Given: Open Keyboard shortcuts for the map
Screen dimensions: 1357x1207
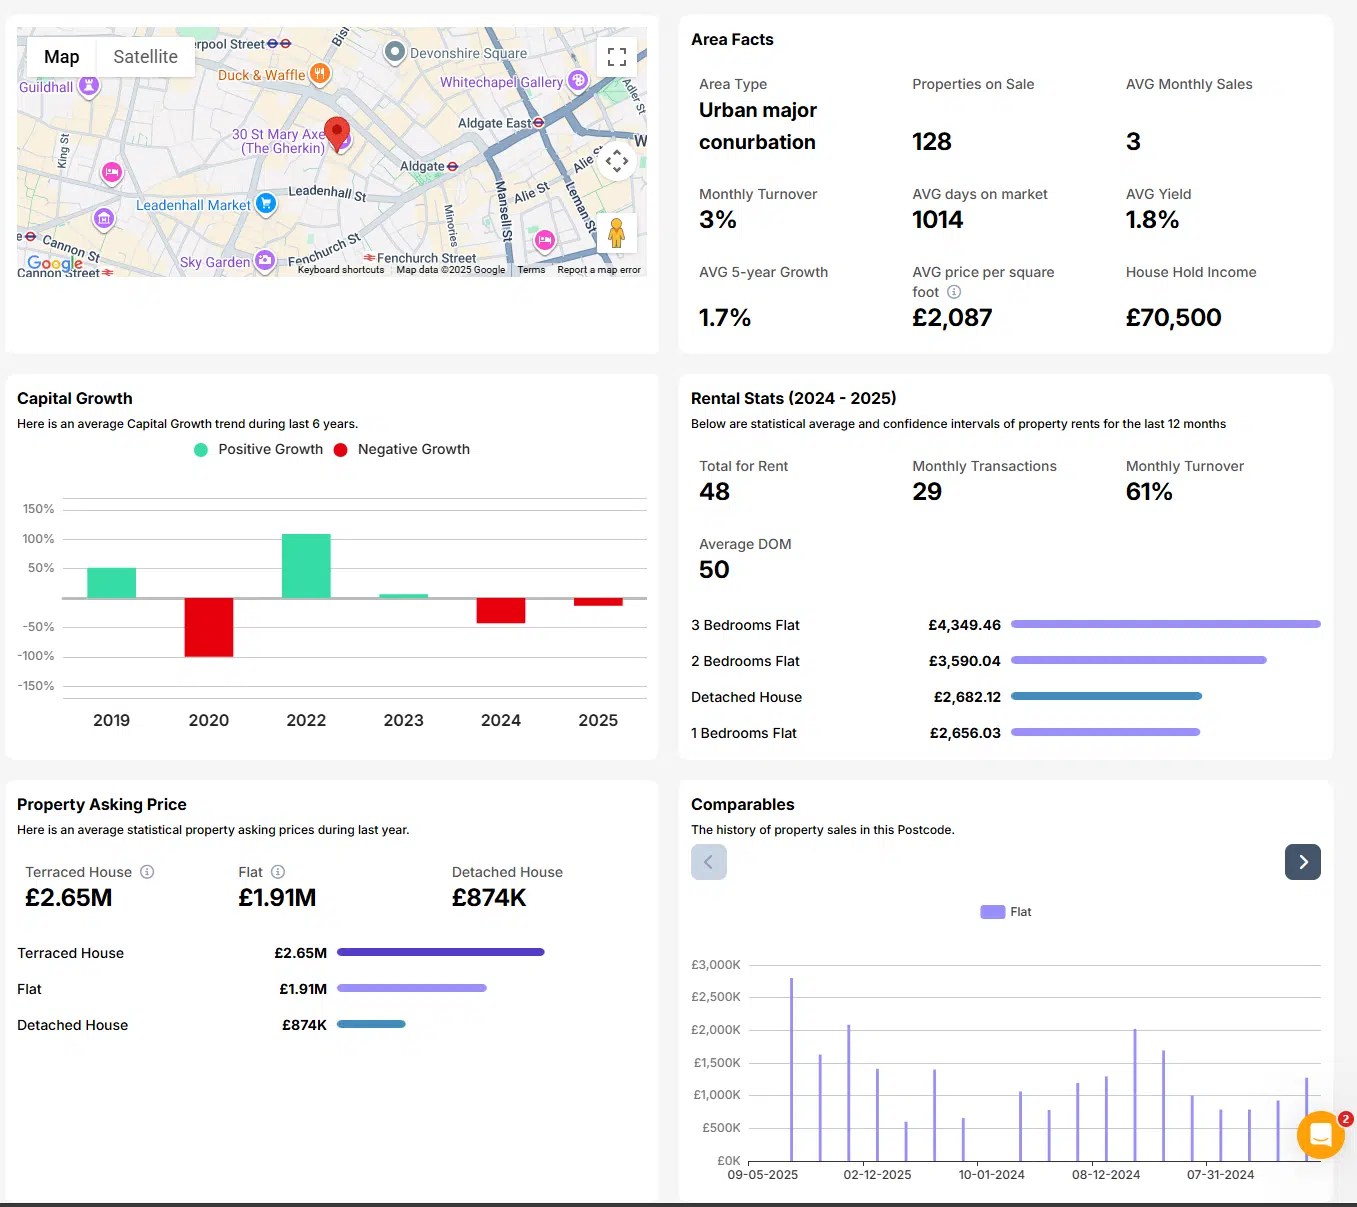Looking at the screenshot, I should (341, 270).
